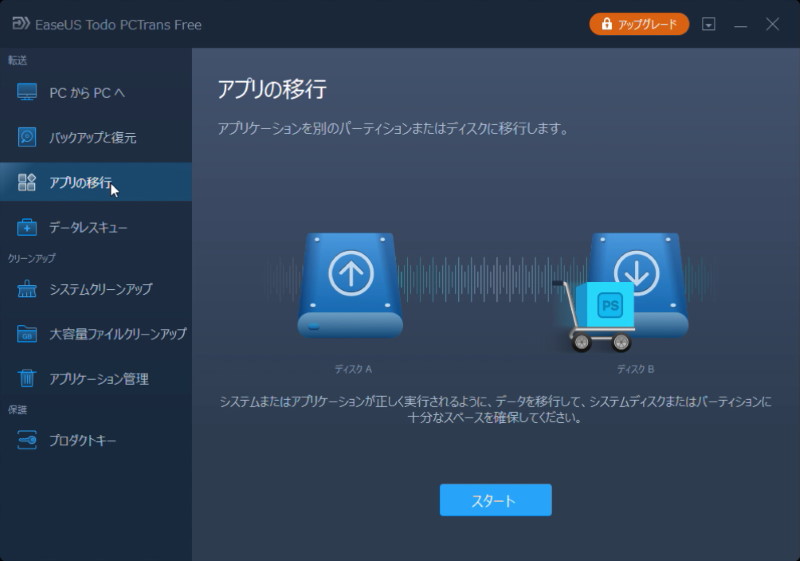Click the EaseUS Todo PCTrans Free title
Viewport: 800px width, 561px height.
(118, 24)
